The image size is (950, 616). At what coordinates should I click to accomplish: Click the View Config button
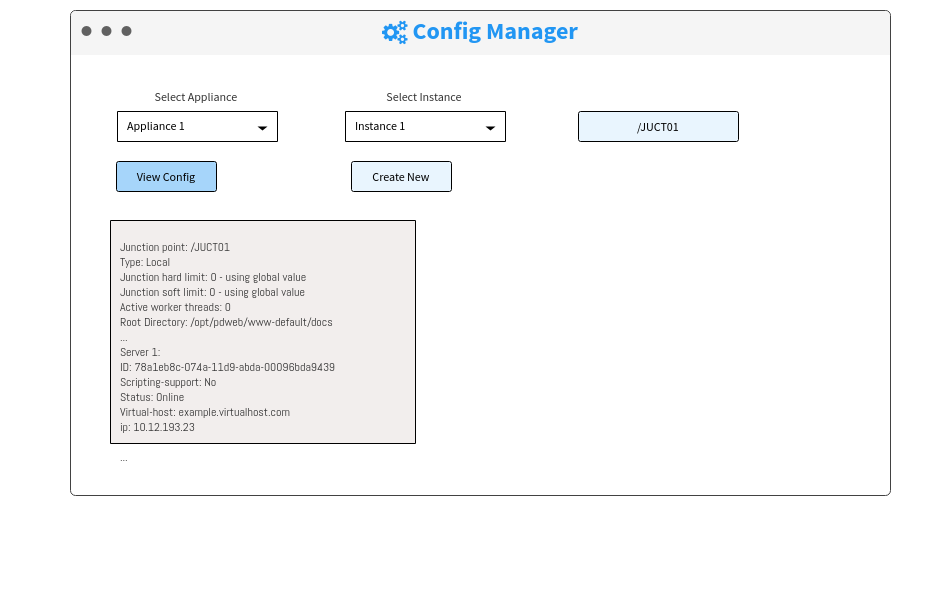167,177
